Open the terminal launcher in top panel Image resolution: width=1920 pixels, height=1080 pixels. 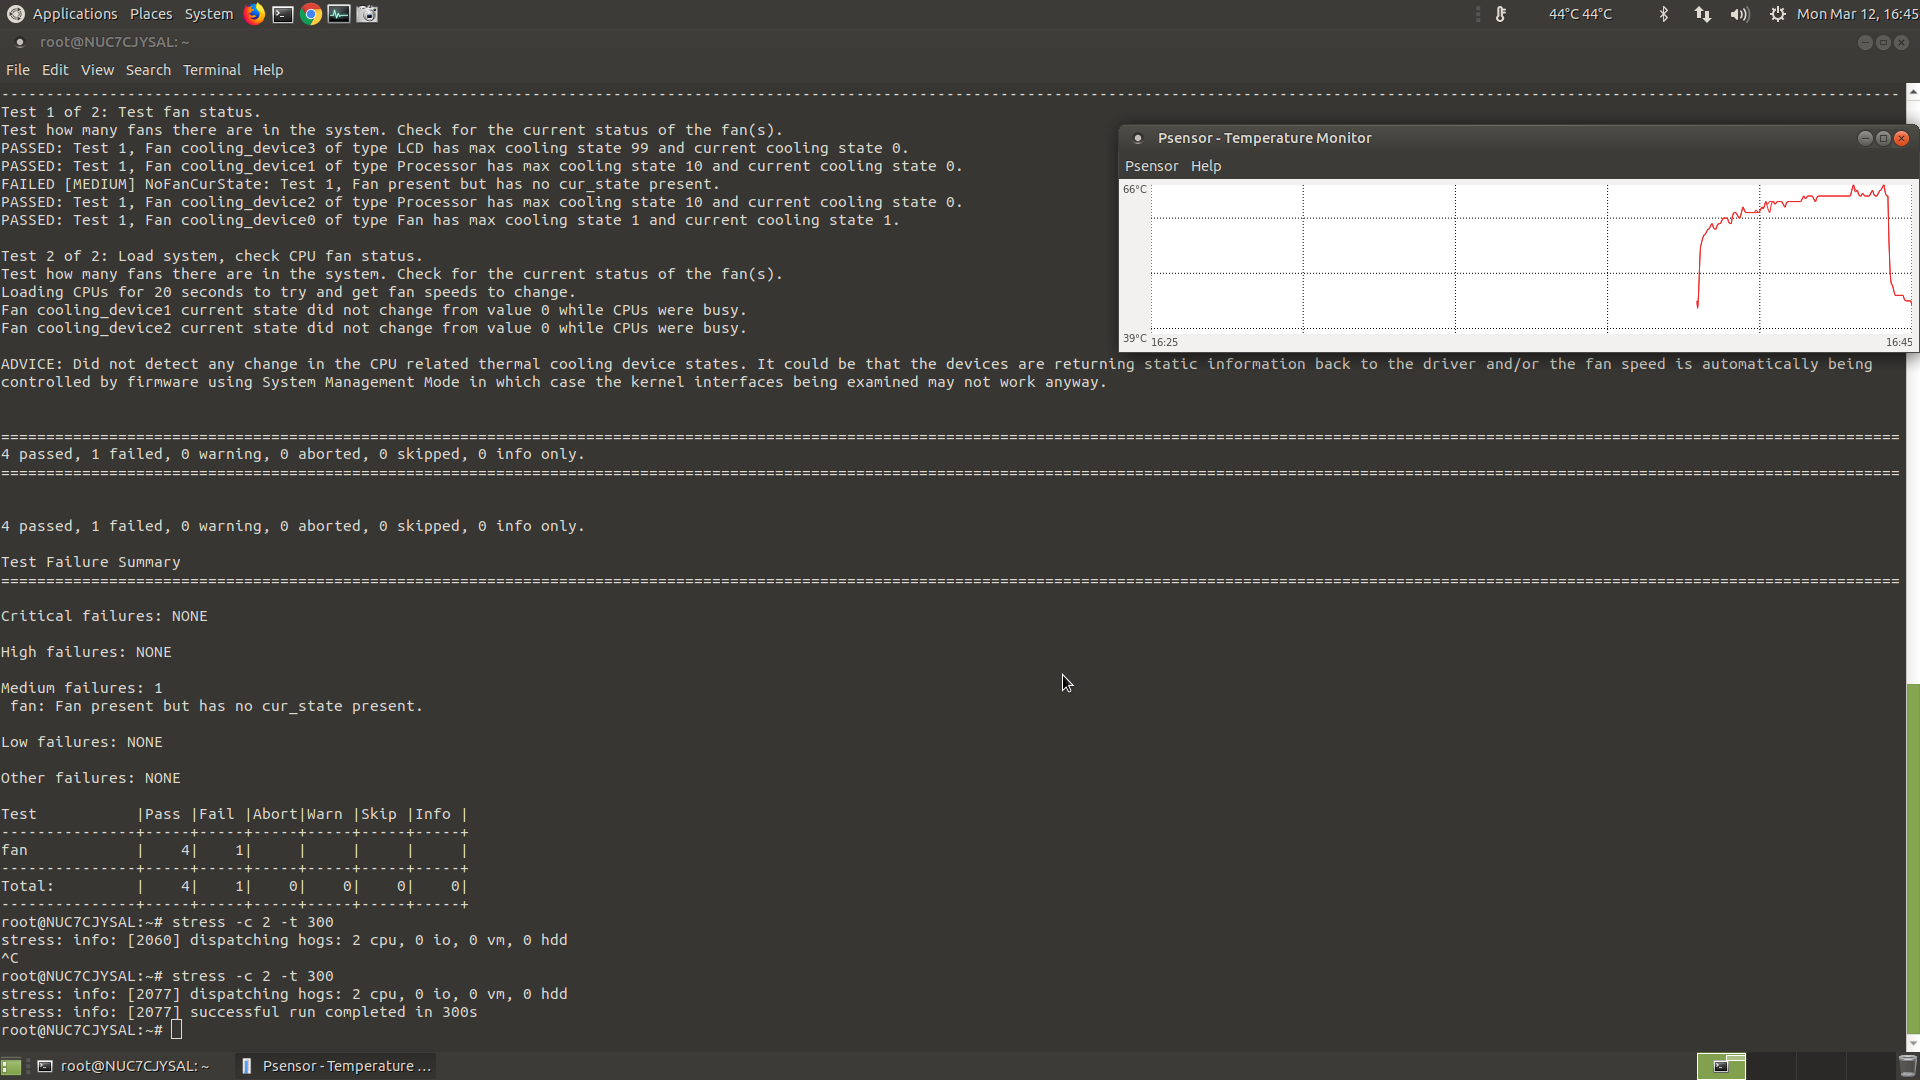pos(283,14)
